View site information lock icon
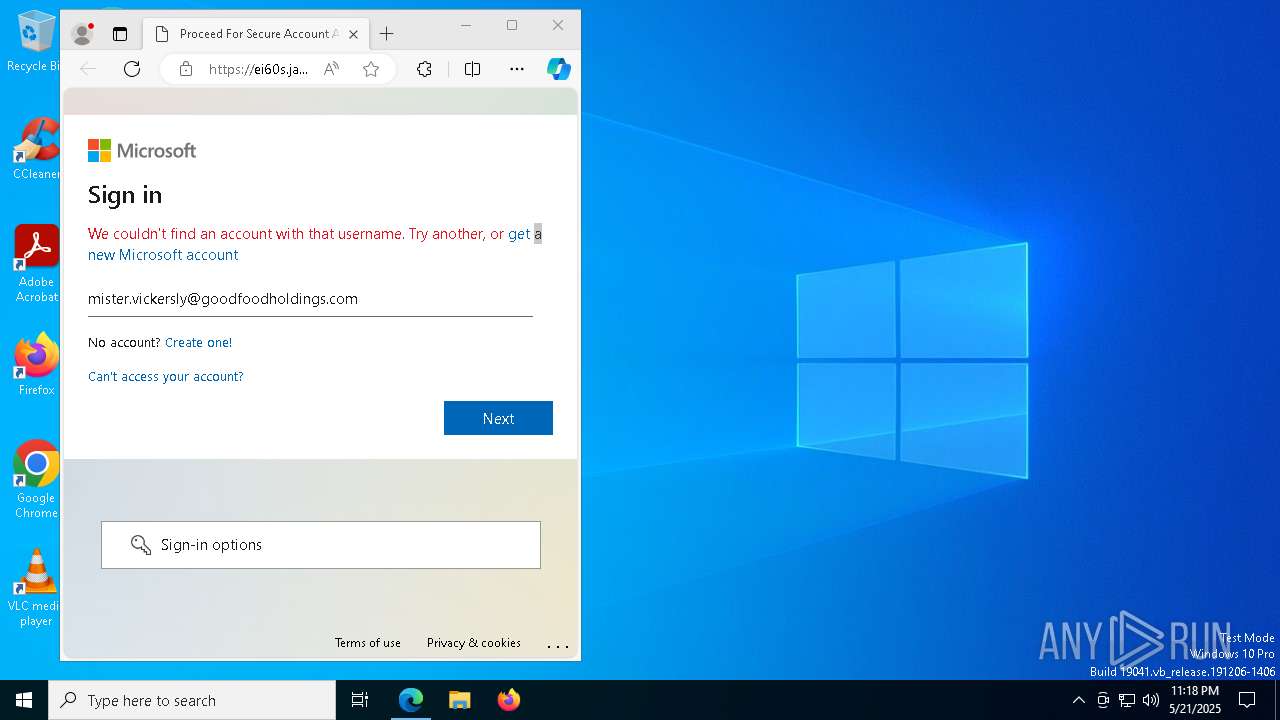The height and width of the screenshot is (720, 1280). coord(185,69)
